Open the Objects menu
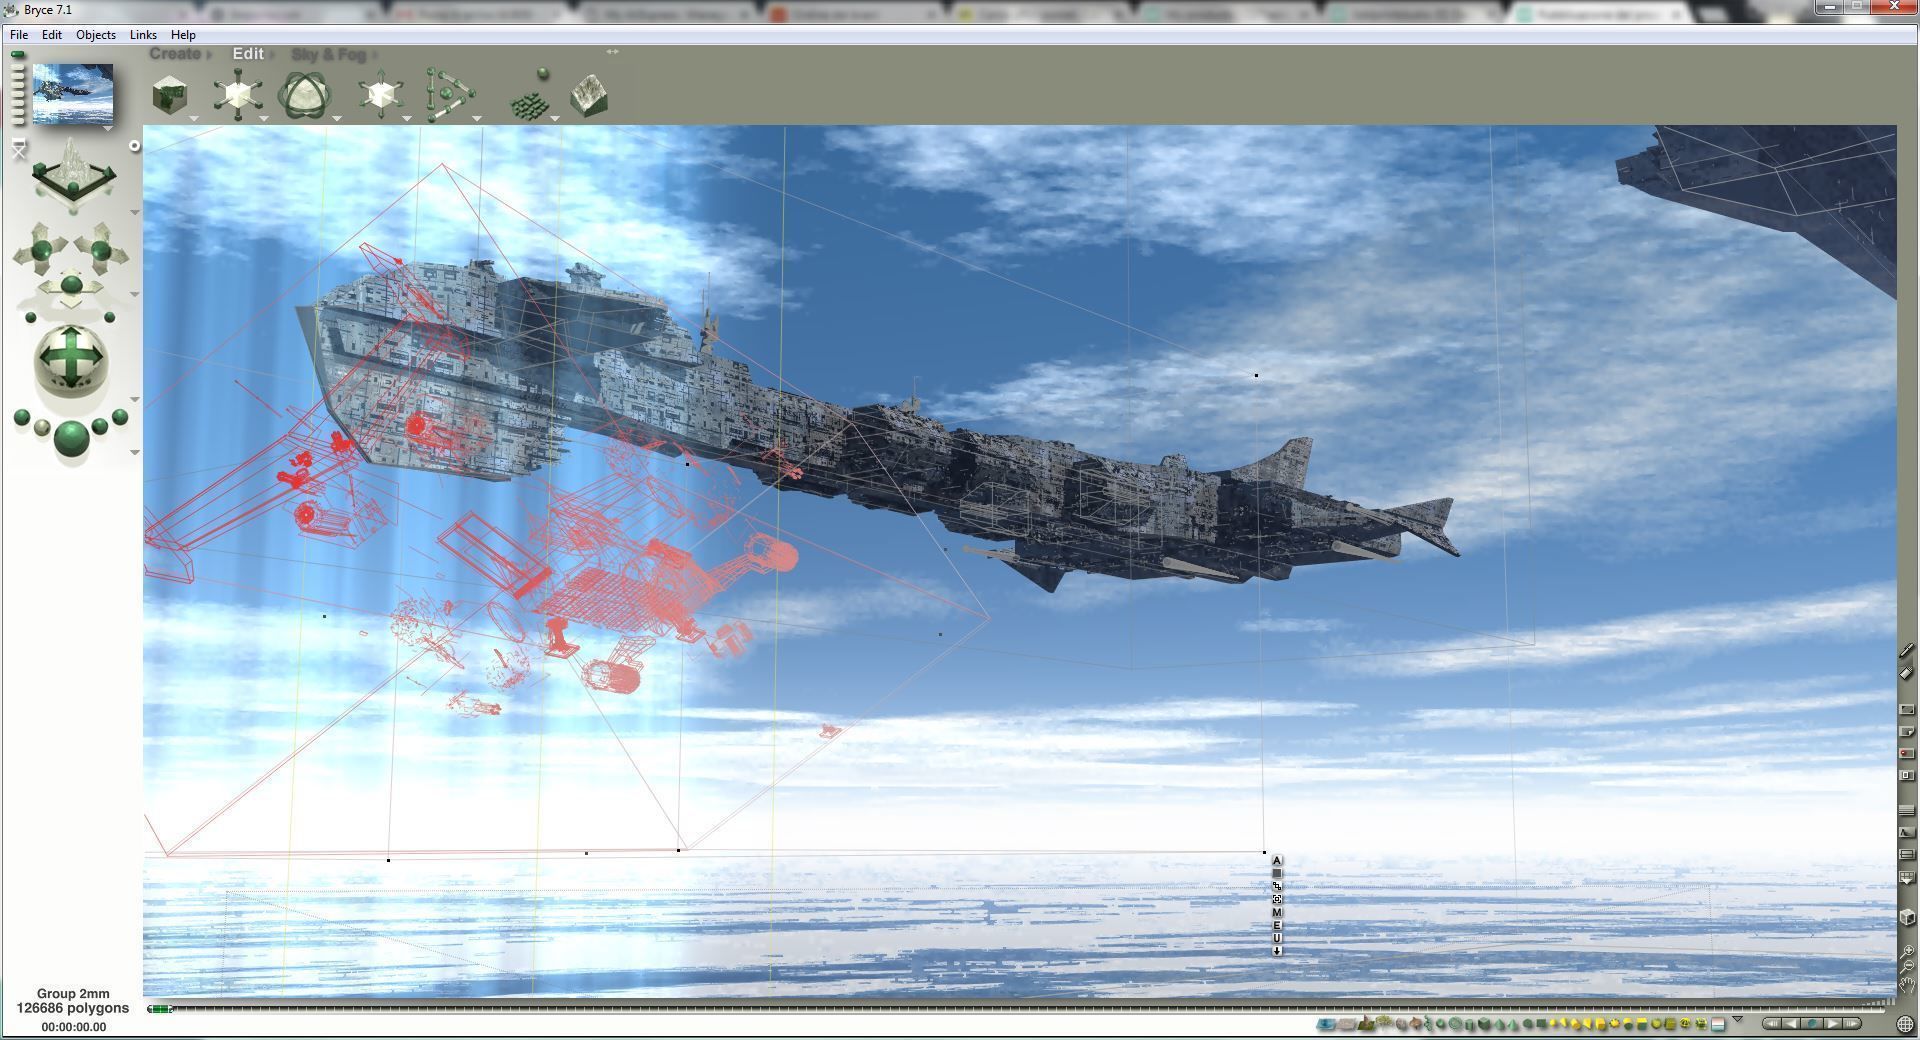1920x1040 pixels. 95,34
